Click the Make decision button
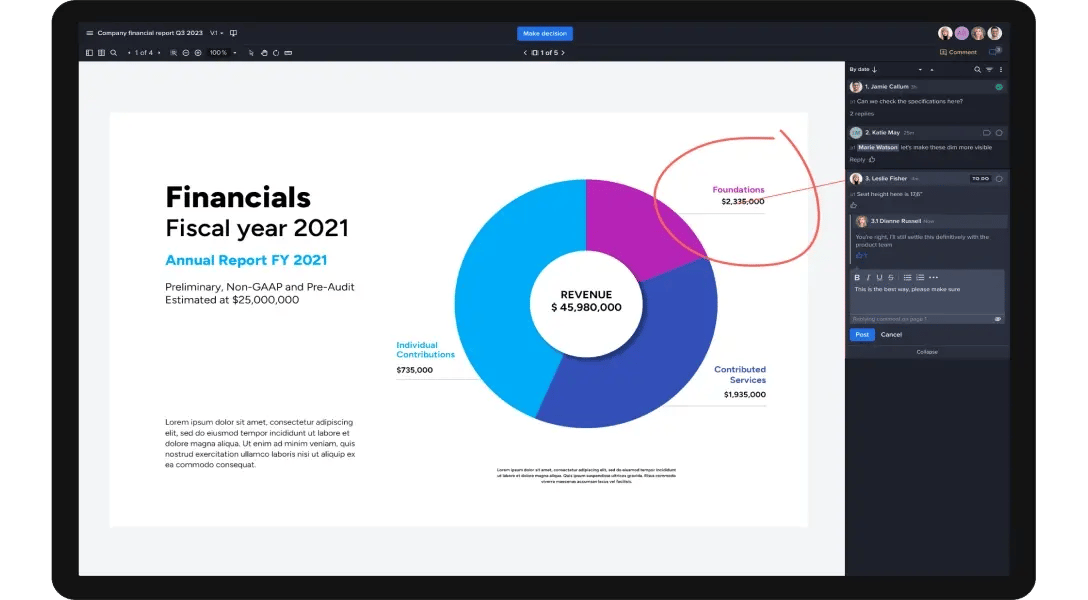 (544, 33)
